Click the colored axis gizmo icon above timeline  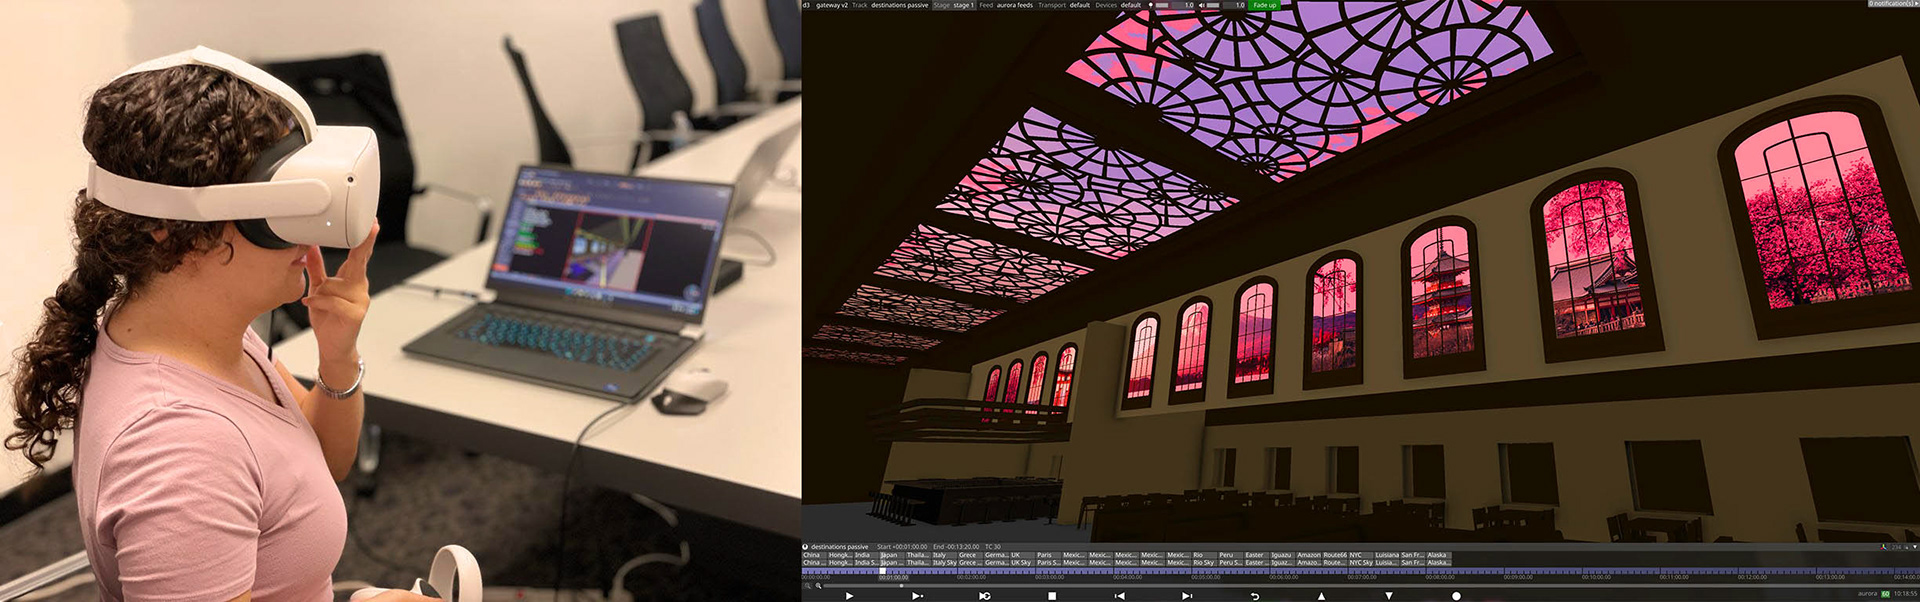[1884, 547]
